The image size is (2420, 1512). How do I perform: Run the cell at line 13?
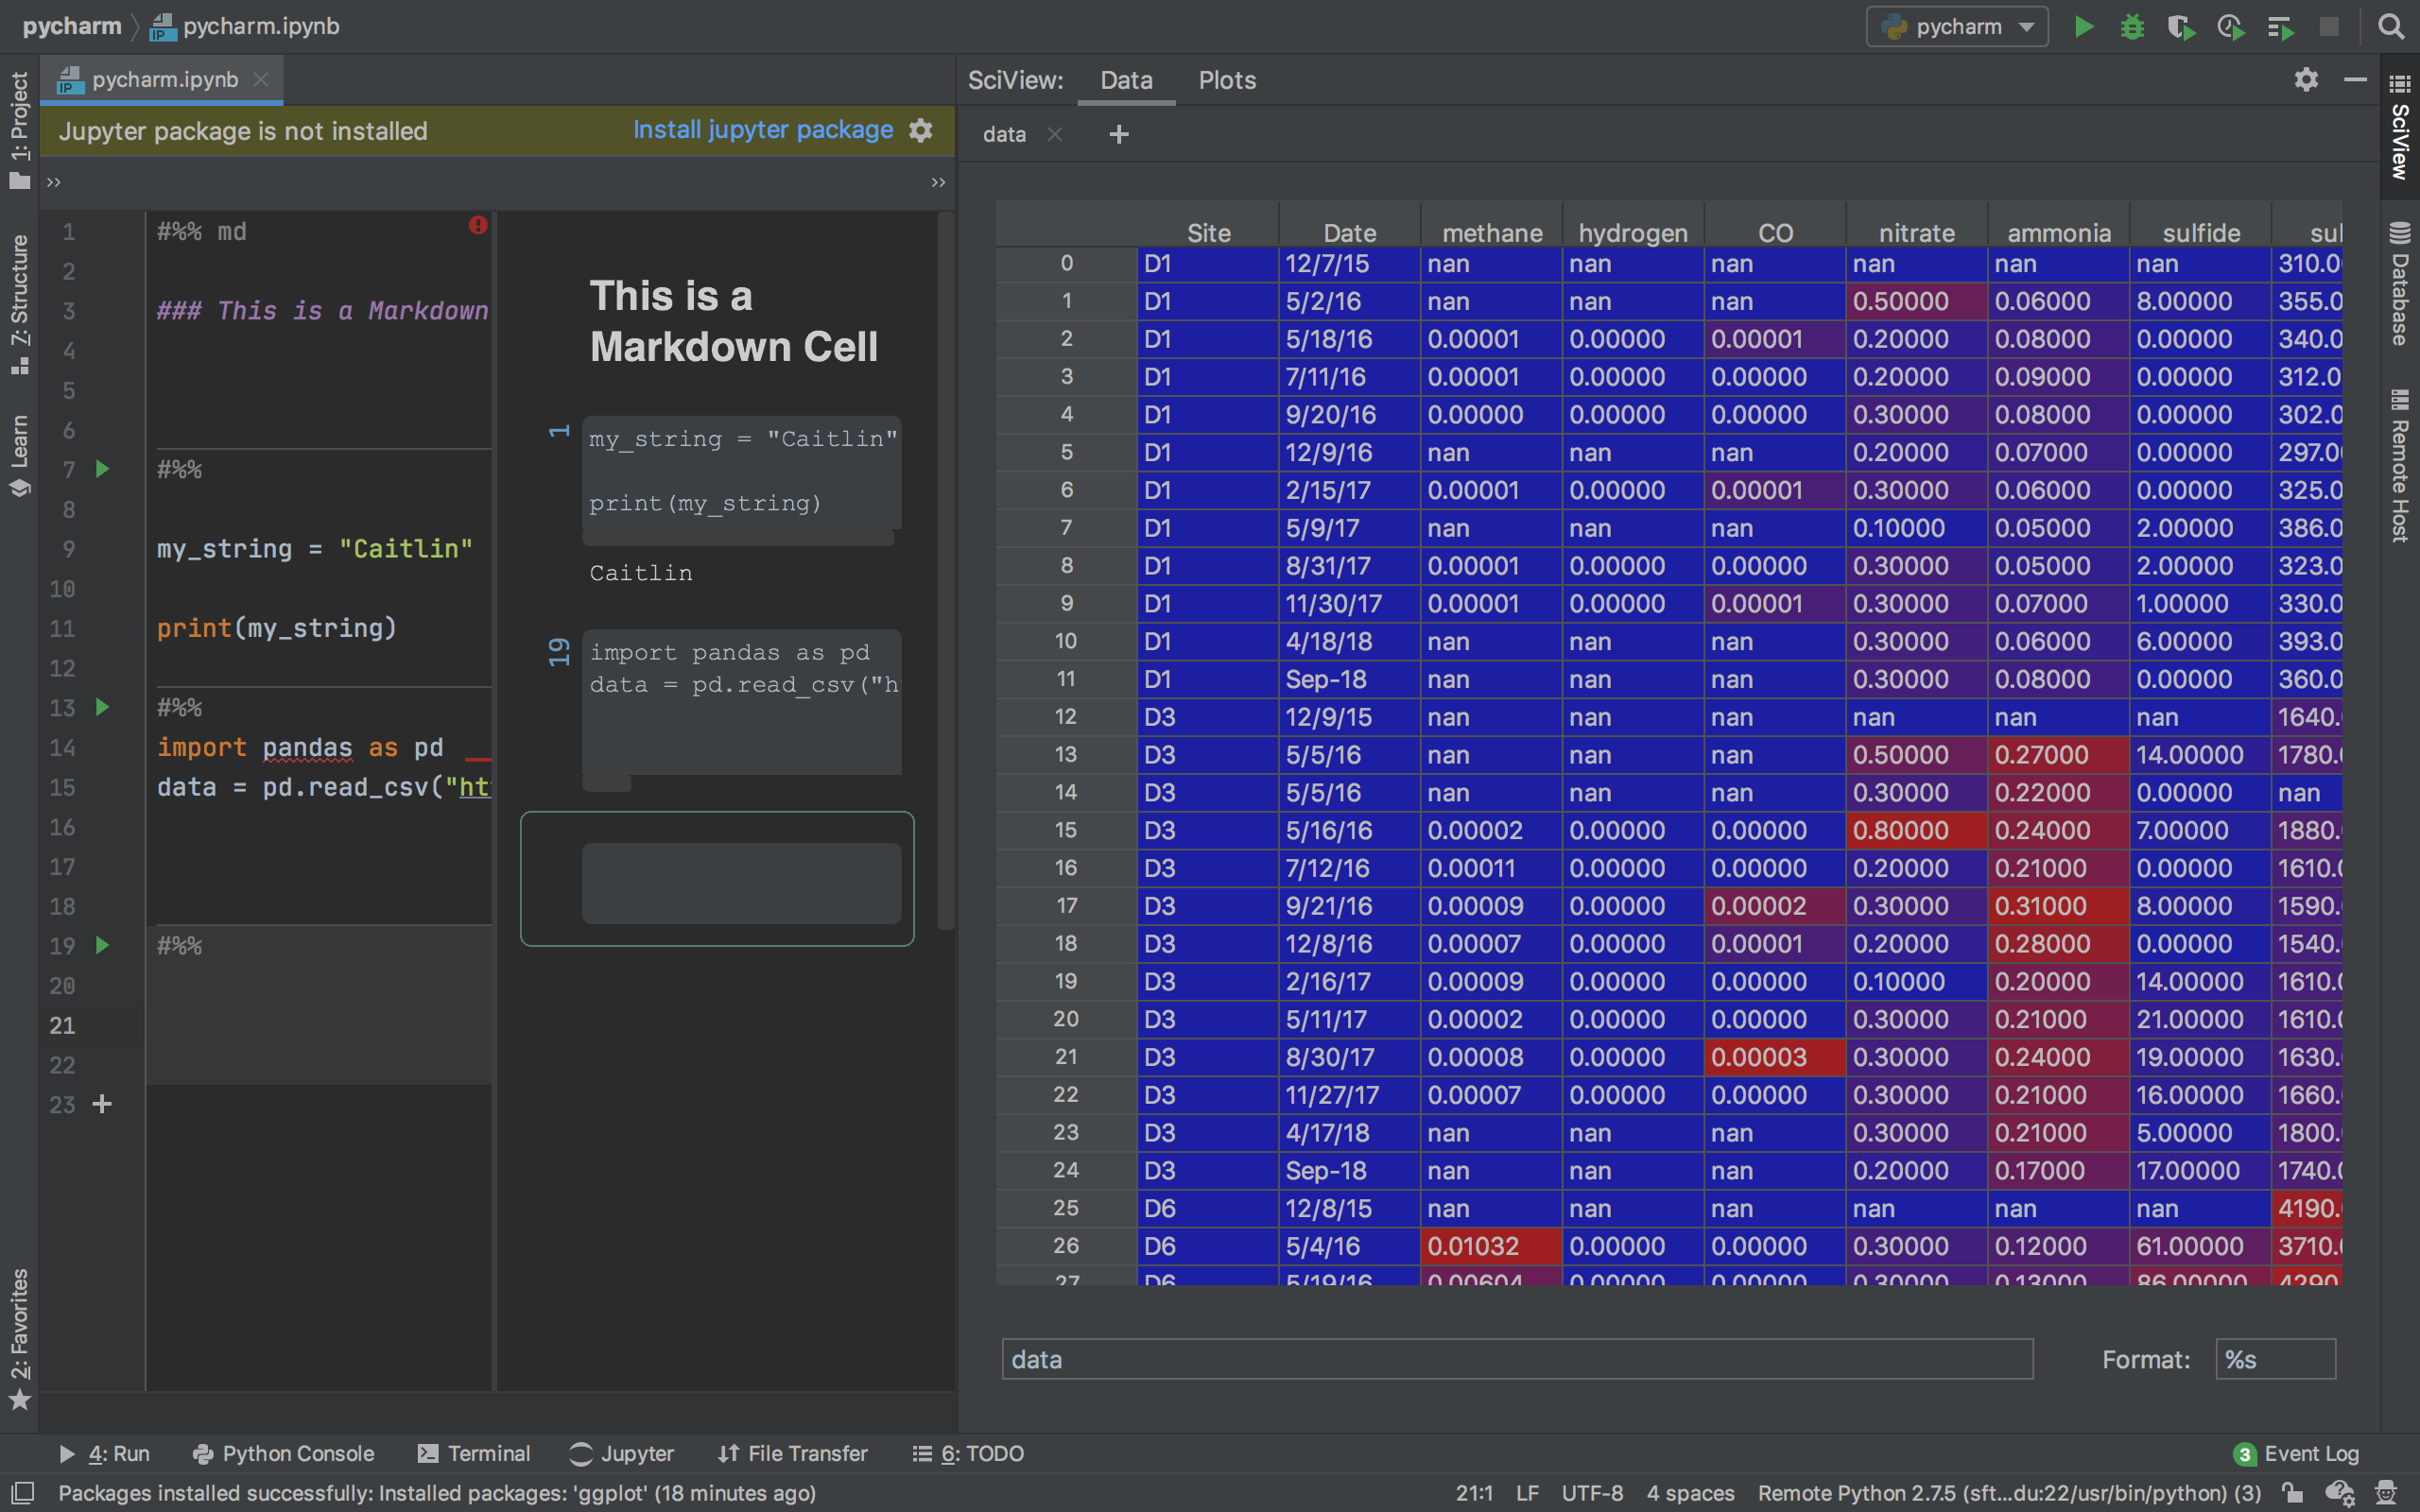(102, 707)
